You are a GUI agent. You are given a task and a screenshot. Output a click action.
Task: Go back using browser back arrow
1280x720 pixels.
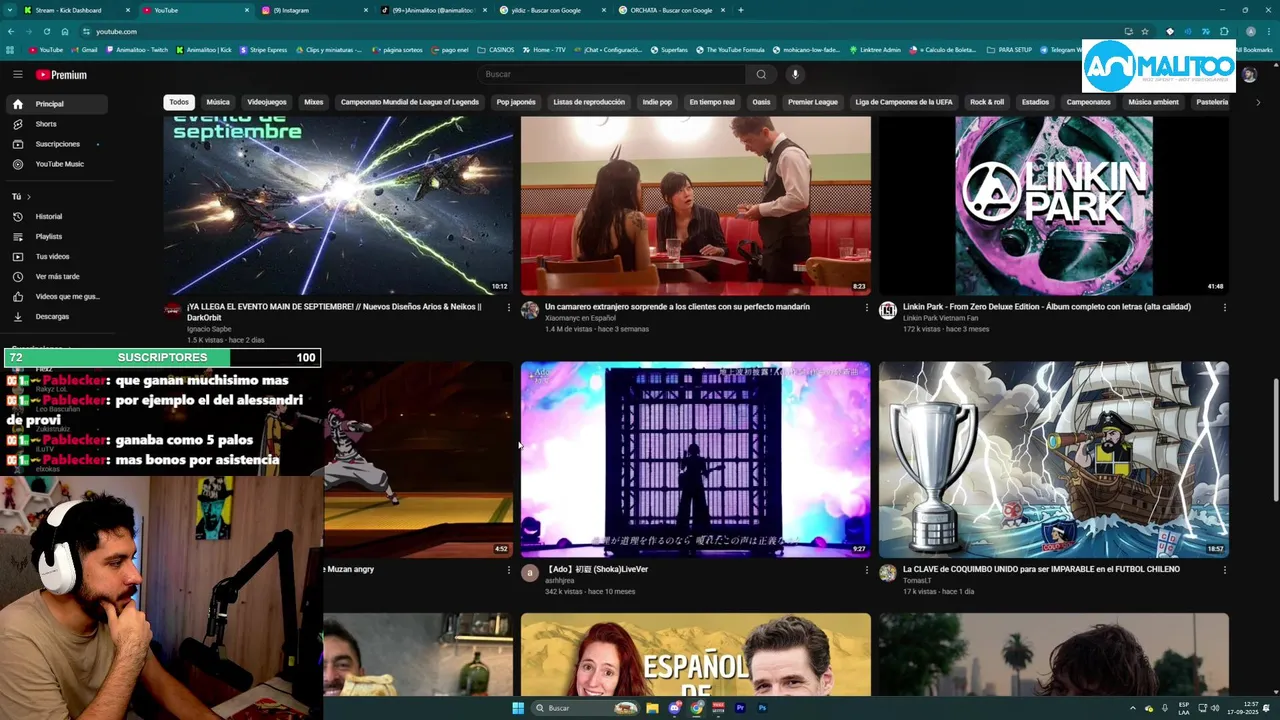(x=11, y=31)
